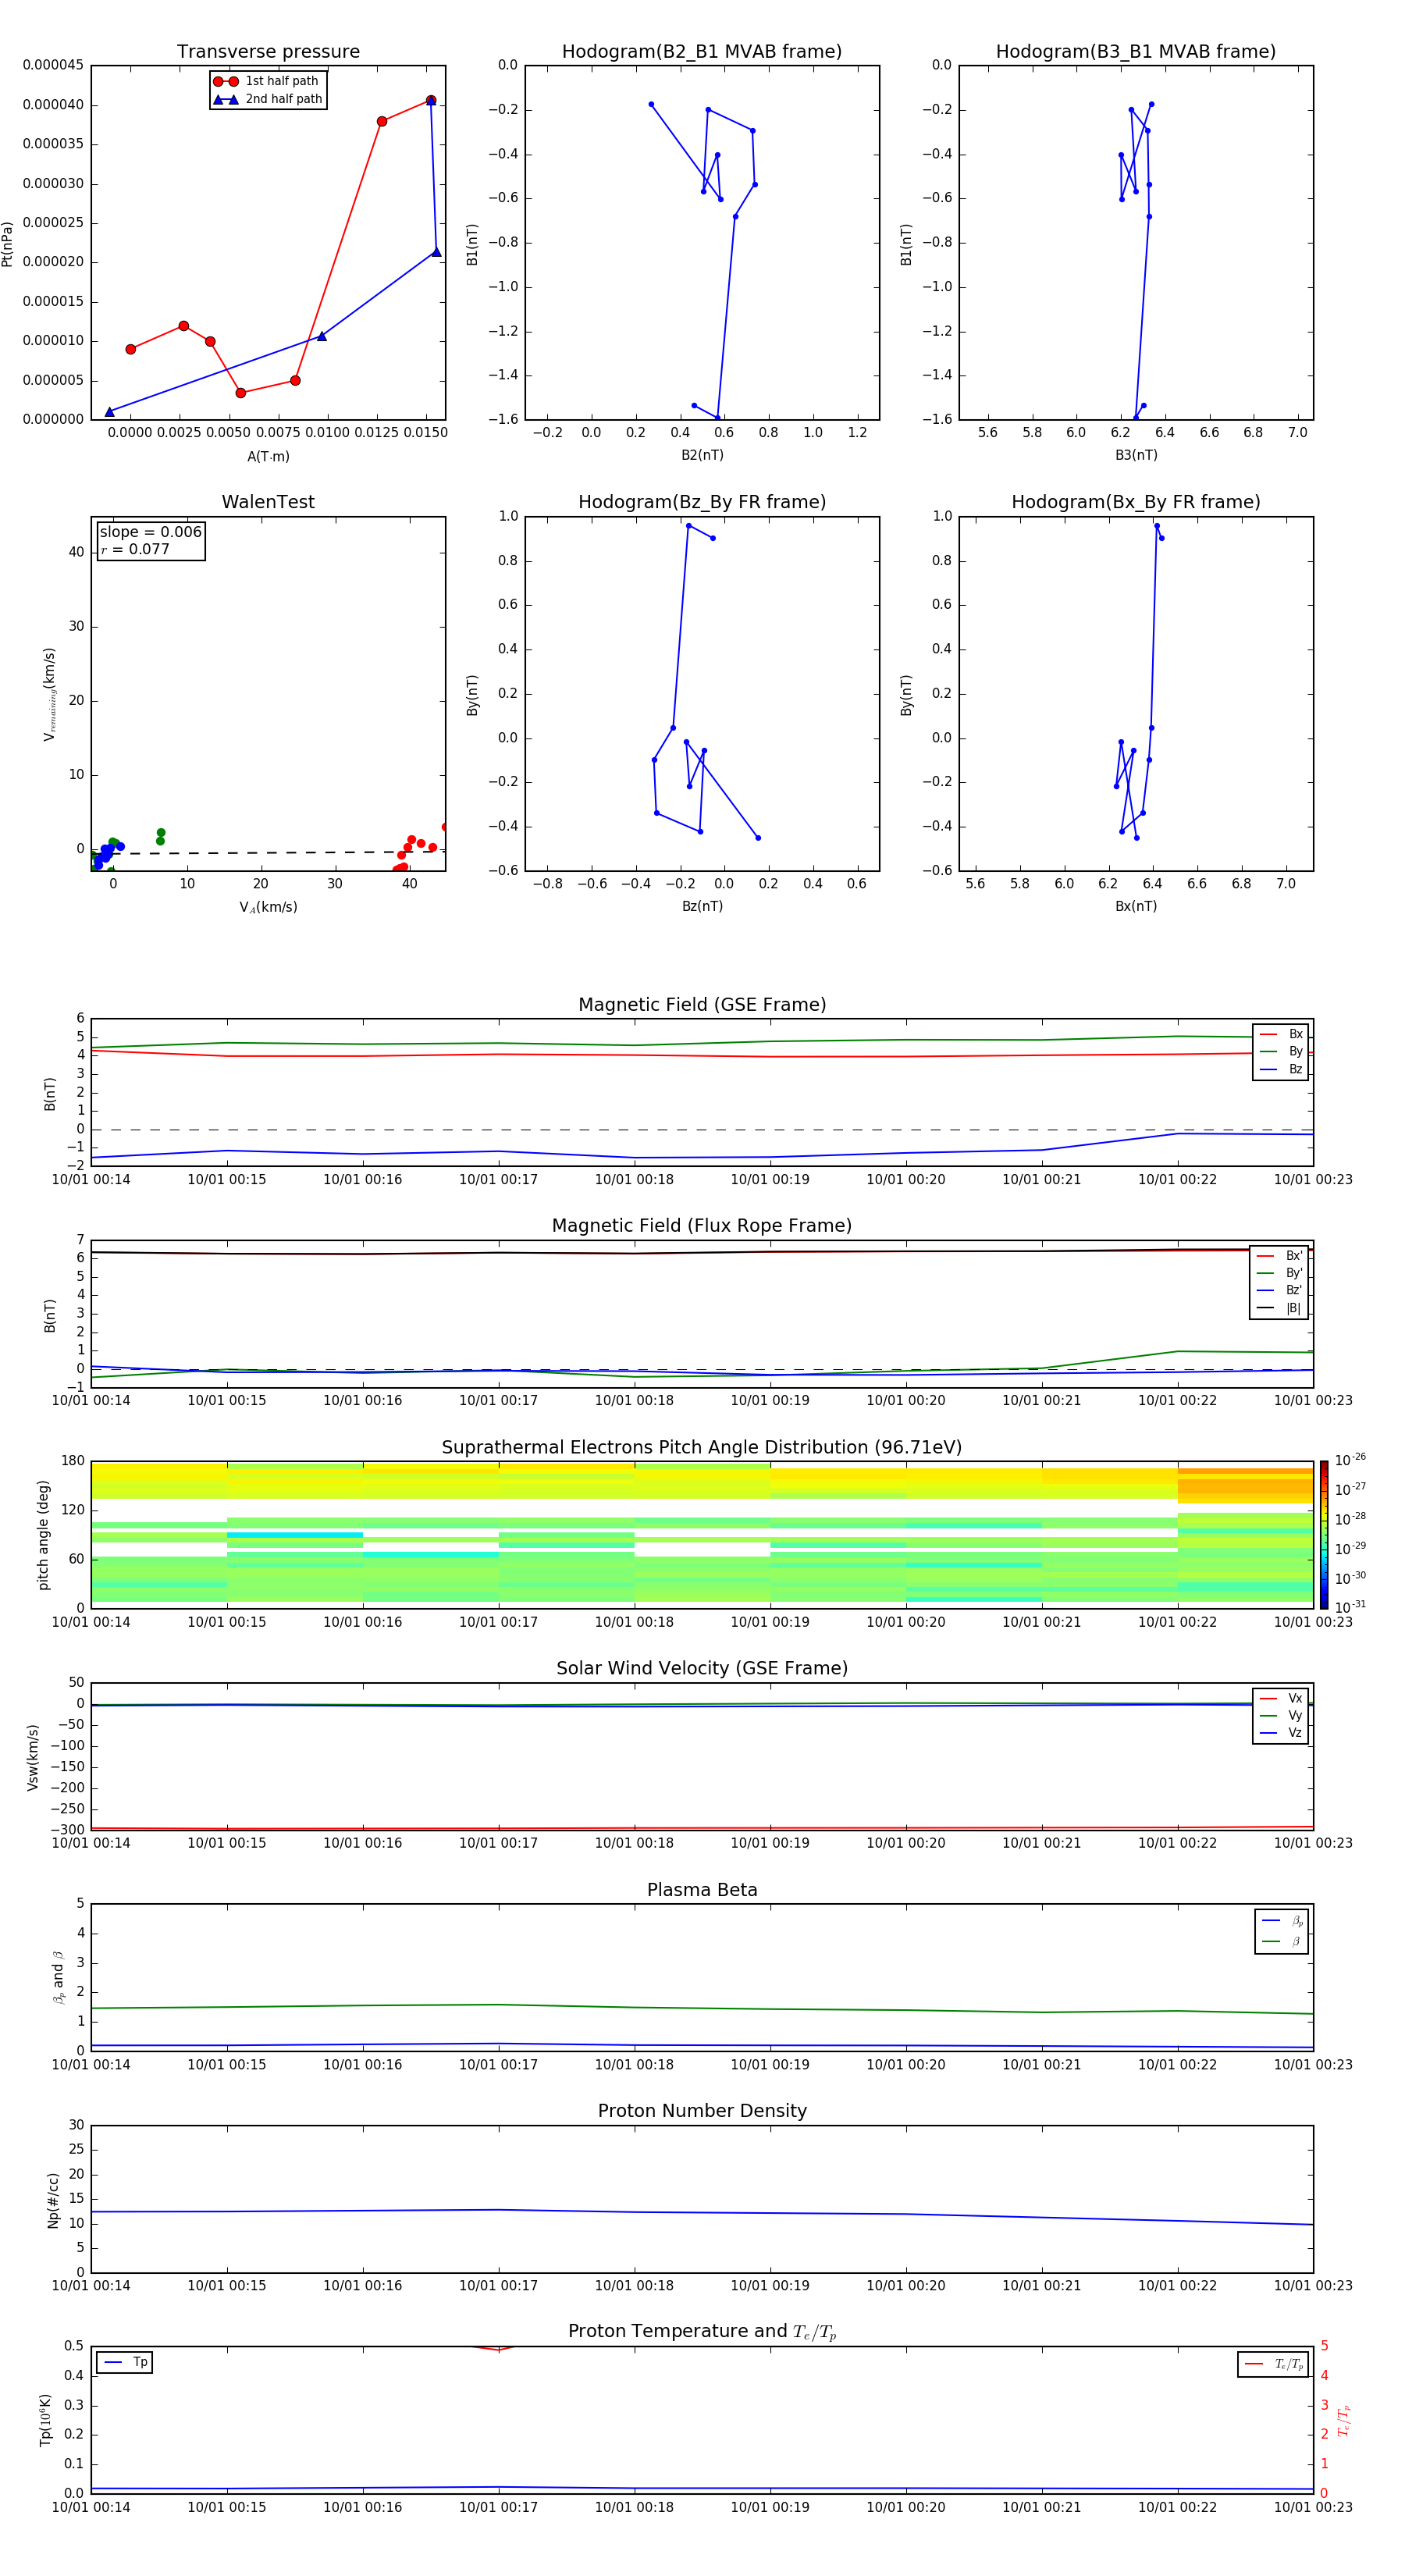Screen dimensions: 1405x2576
Task: Click the 'V_A(km/s)' axis label under WalenTest
Action: [x=268, y=907]
